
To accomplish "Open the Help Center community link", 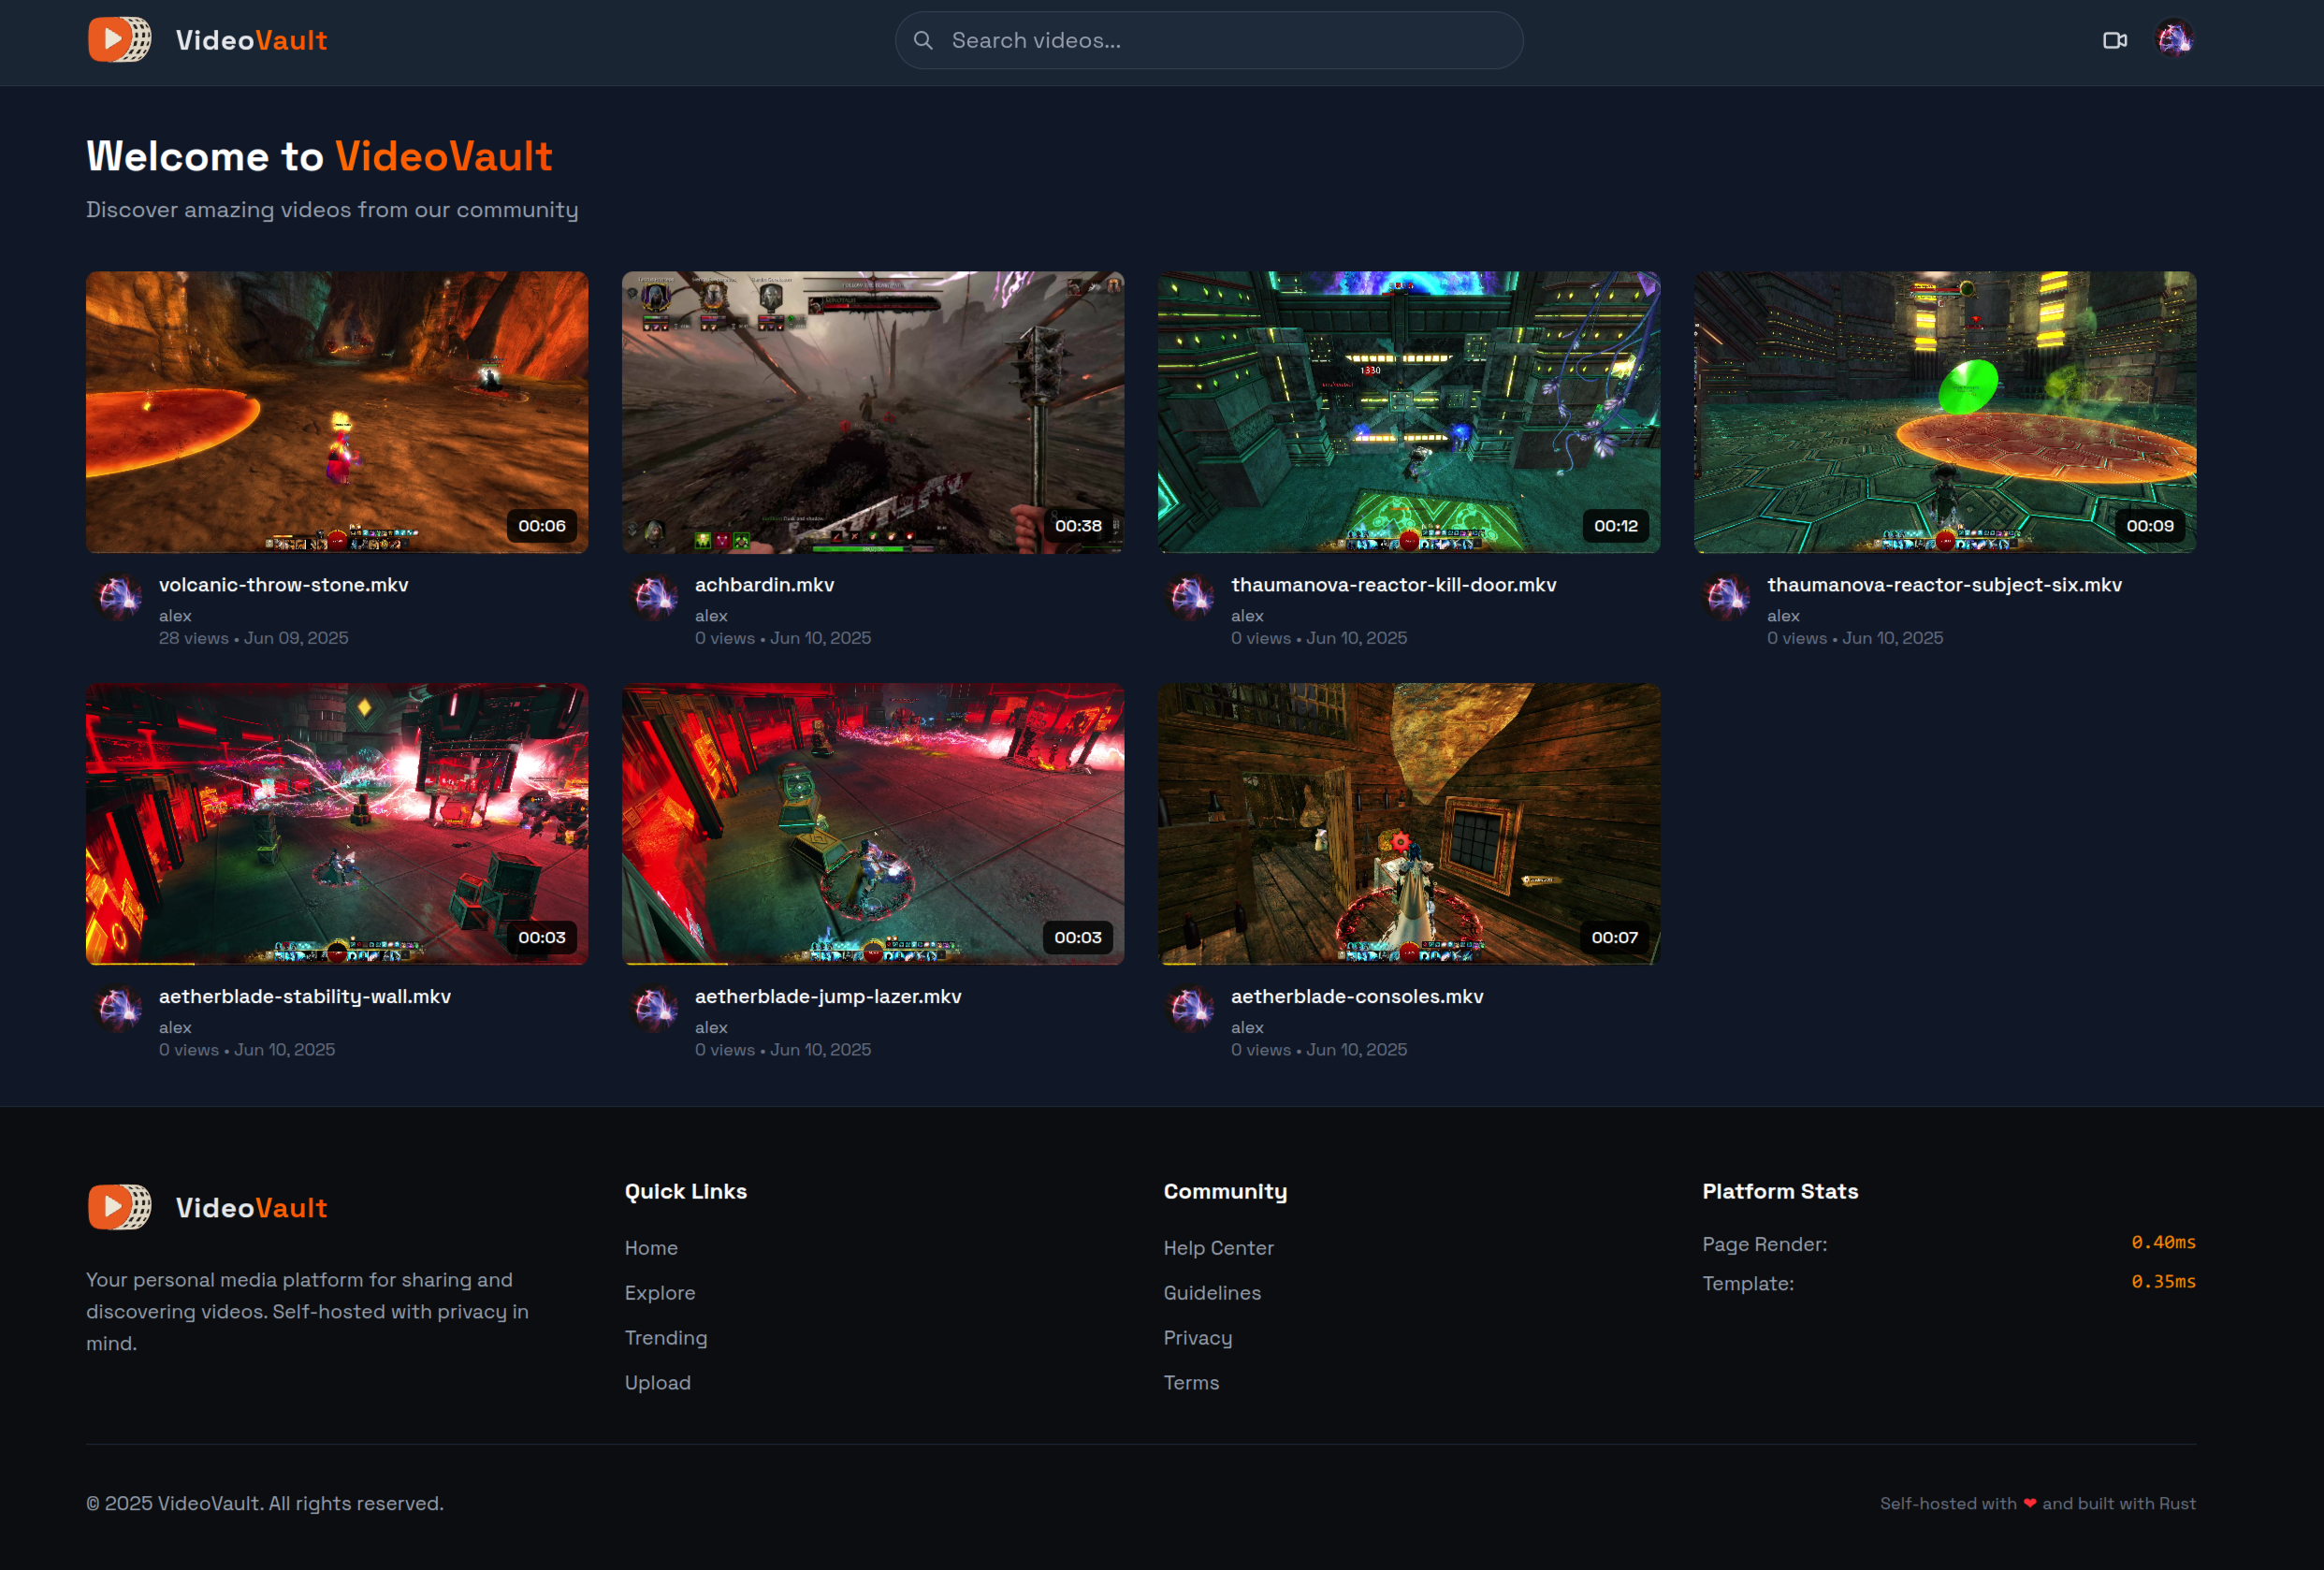I will pos(1218,1247).
